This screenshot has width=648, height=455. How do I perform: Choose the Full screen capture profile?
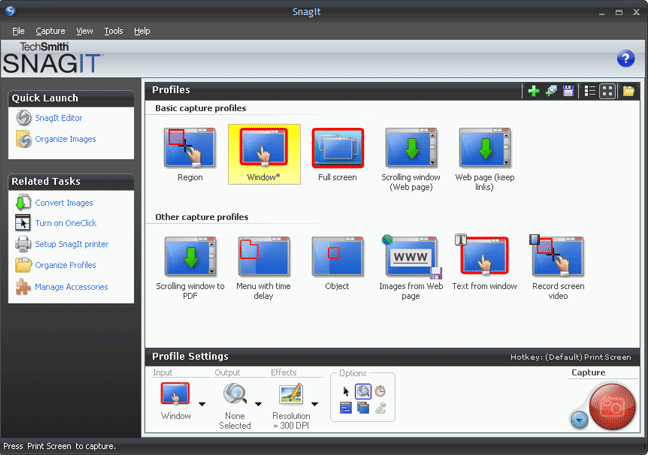point(338,147)
